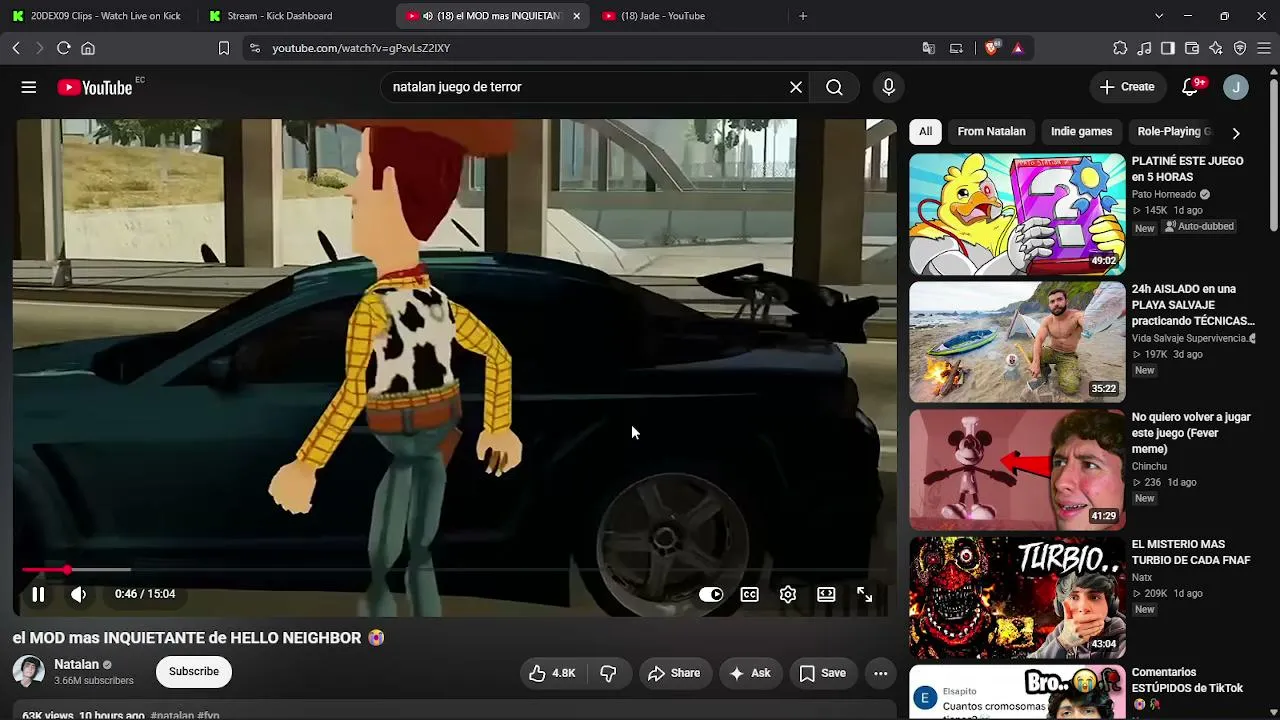Toggle the browser sidebar panel
Screen dimensions: 1280x720
pos(1168,48)
